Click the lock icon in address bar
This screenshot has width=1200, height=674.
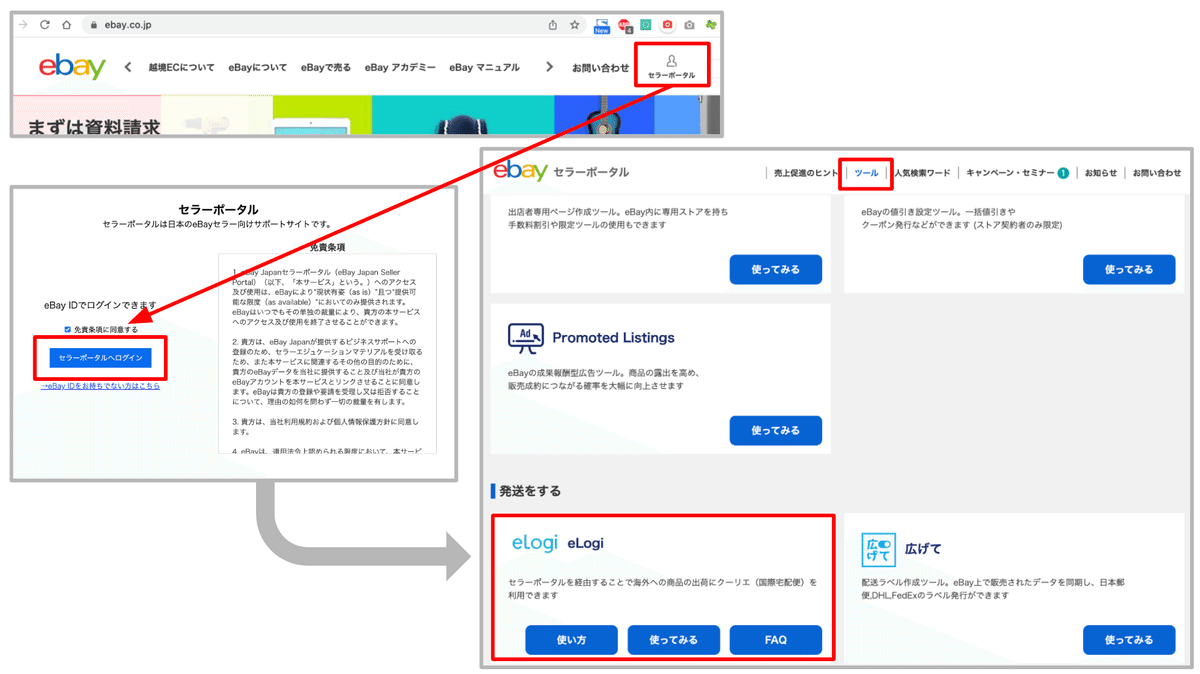(x=93, y=25)
